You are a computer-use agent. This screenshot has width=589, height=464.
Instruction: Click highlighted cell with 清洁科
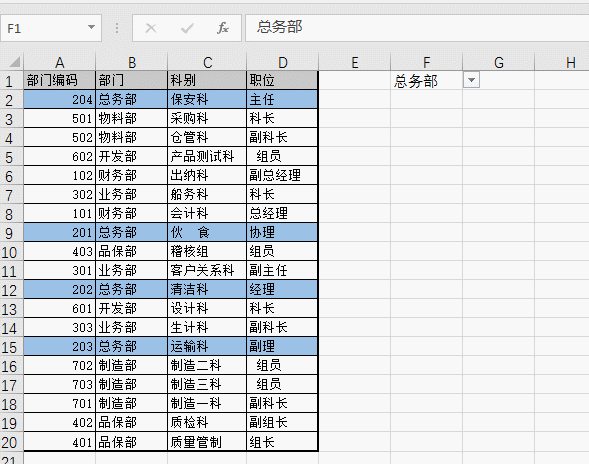pyautogui.click(x=207, y=289)
